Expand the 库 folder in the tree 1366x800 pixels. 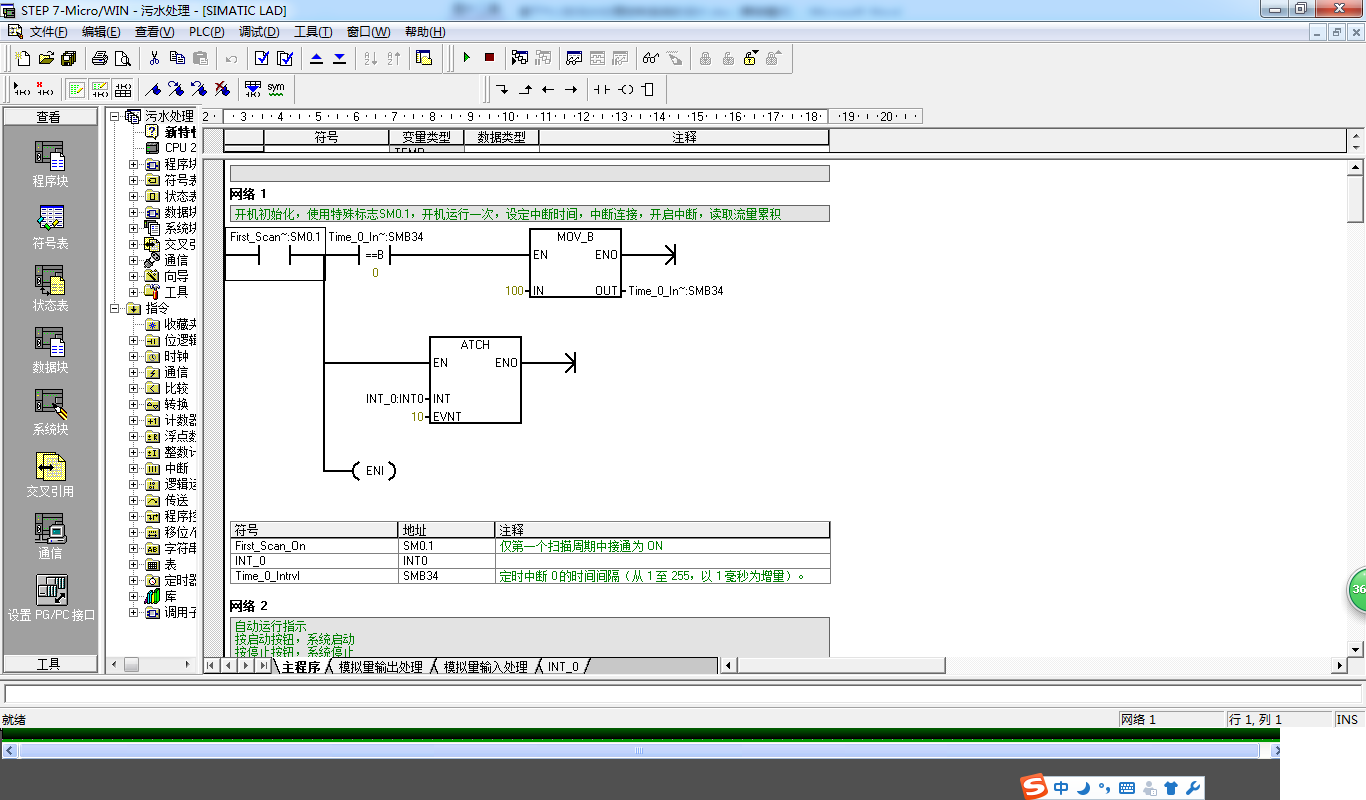tap(134, 596)
